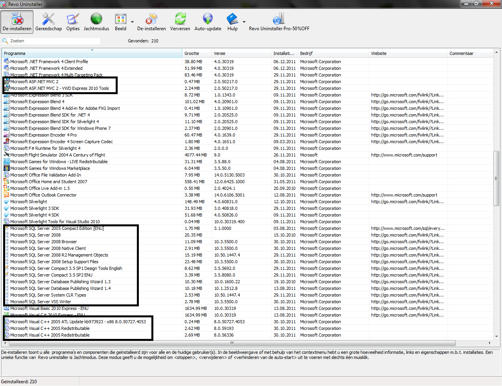The height and width of the screenshot is (386, 502).
Task: Click Games for Windows - LIVE Redistributable icon
Action: tap(6, 162)
